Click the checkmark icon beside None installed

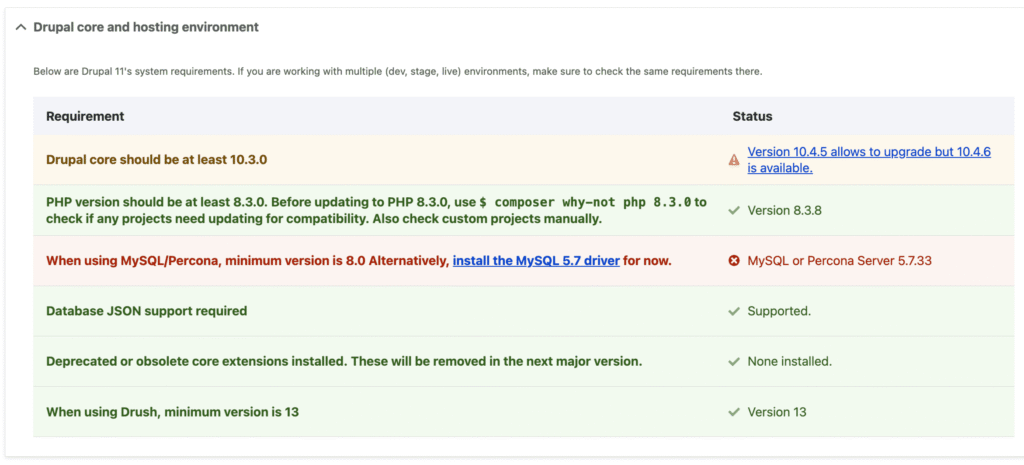pyautogui.click(x=734, y=361)
